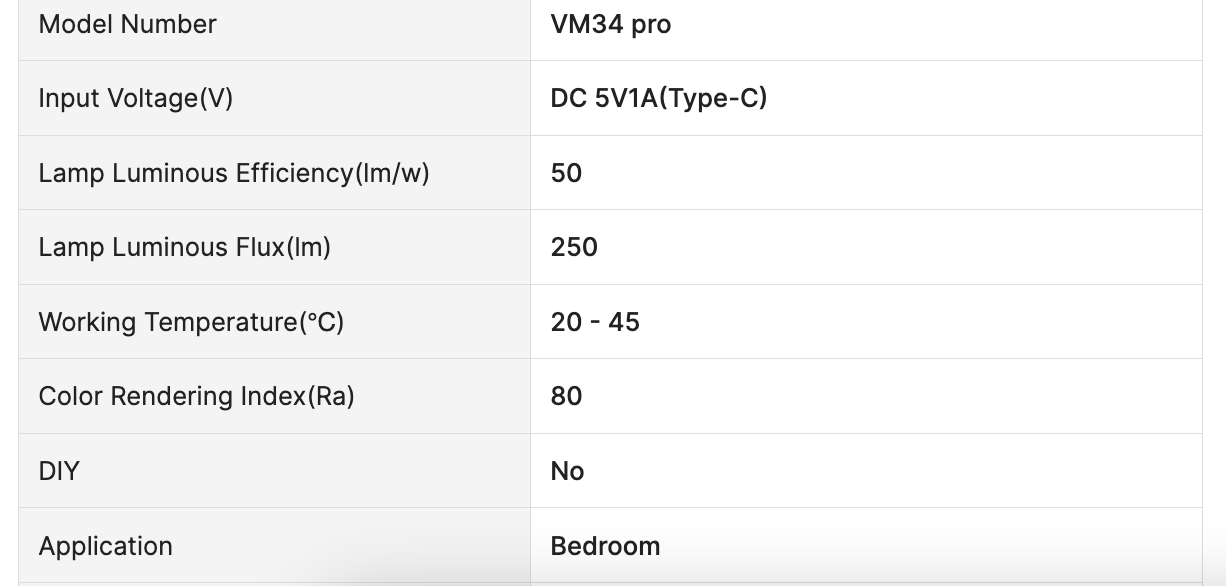Screen dimensions: 1226x586
Task: Select the DIY value No
Action: (x=567, y=471)
